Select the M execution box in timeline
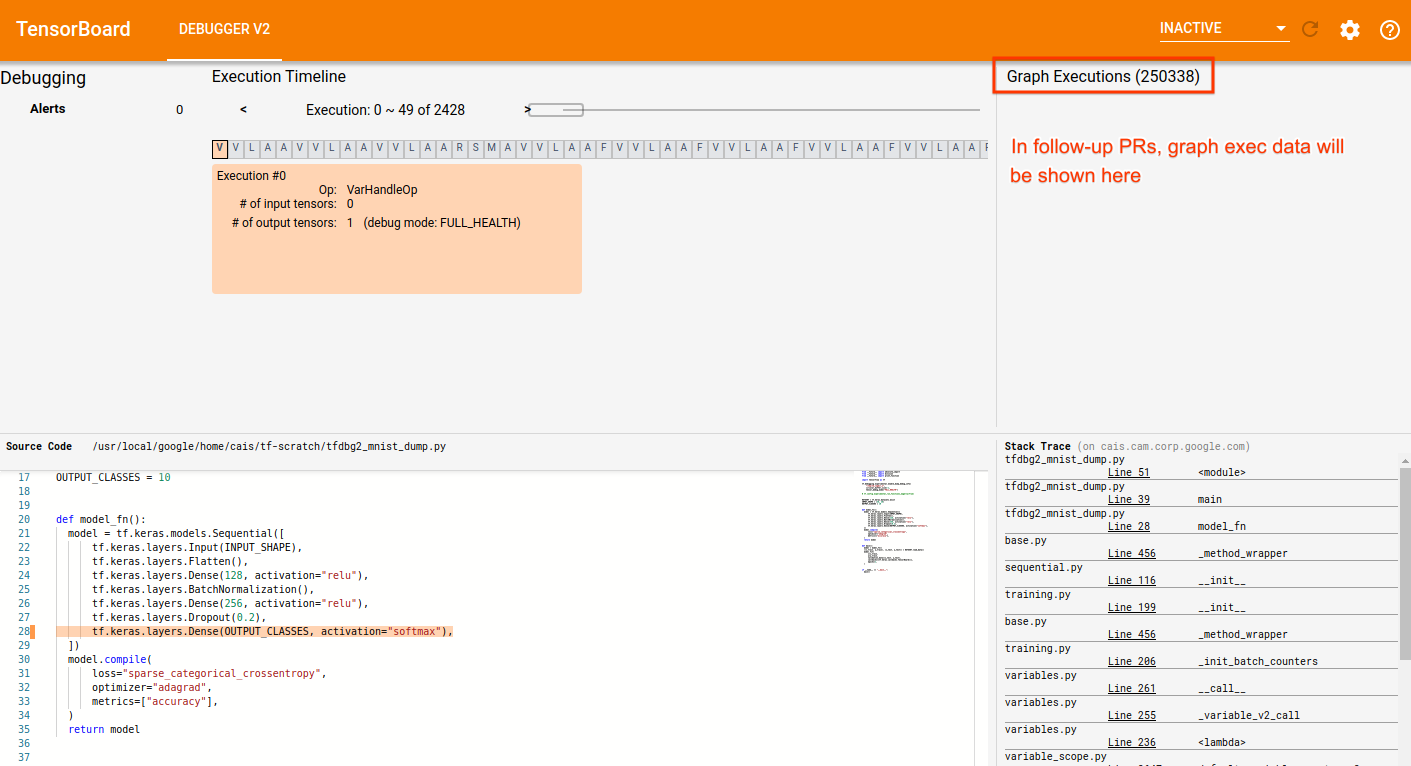Viewport: 1411px width, 766px height. tap(492, 149)
